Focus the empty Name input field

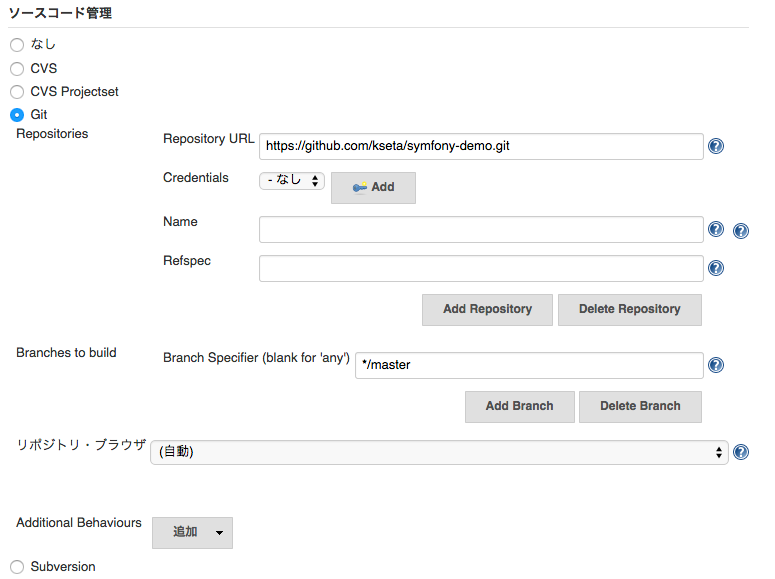[x=481, y=229]
